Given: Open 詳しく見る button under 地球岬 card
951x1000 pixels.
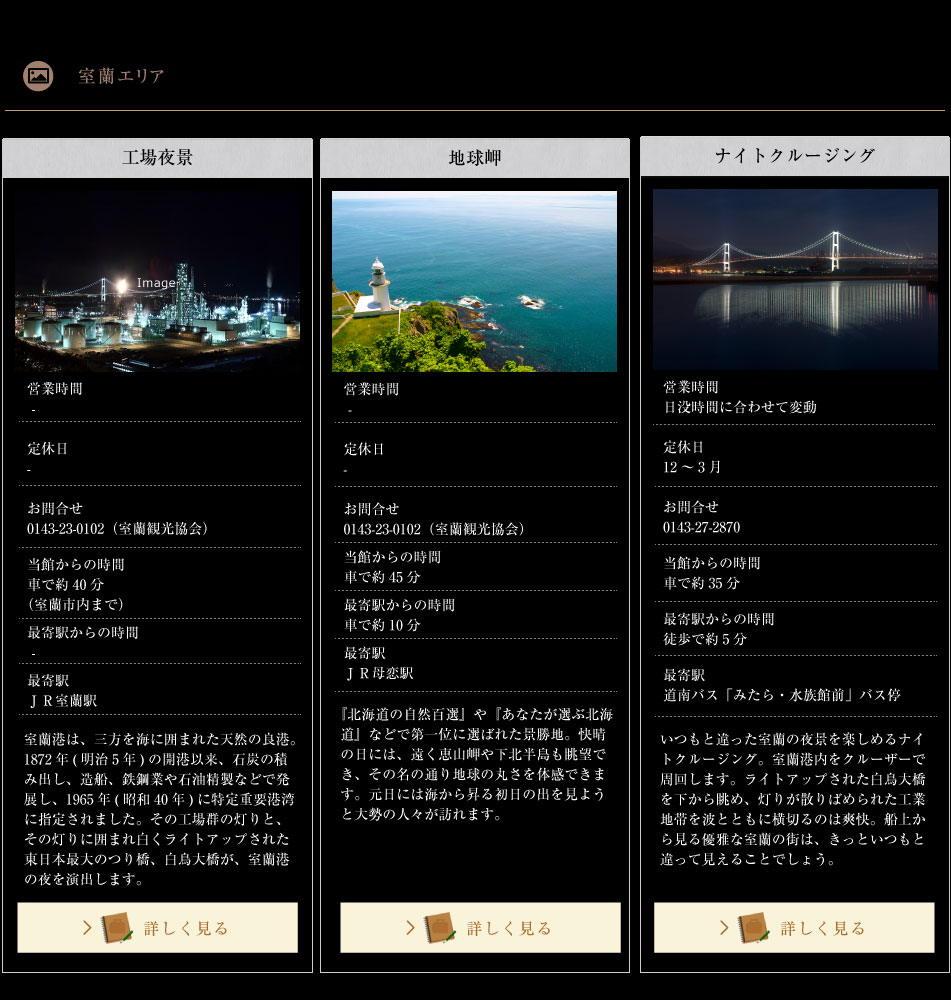Looking at the screenshot, I should pos(480,927).
